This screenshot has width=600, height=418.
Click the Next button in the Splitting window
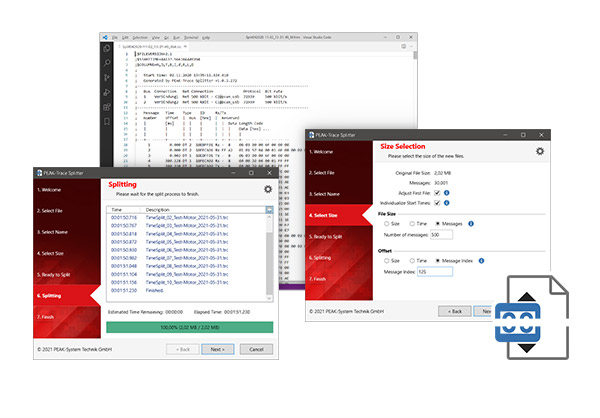217,349
